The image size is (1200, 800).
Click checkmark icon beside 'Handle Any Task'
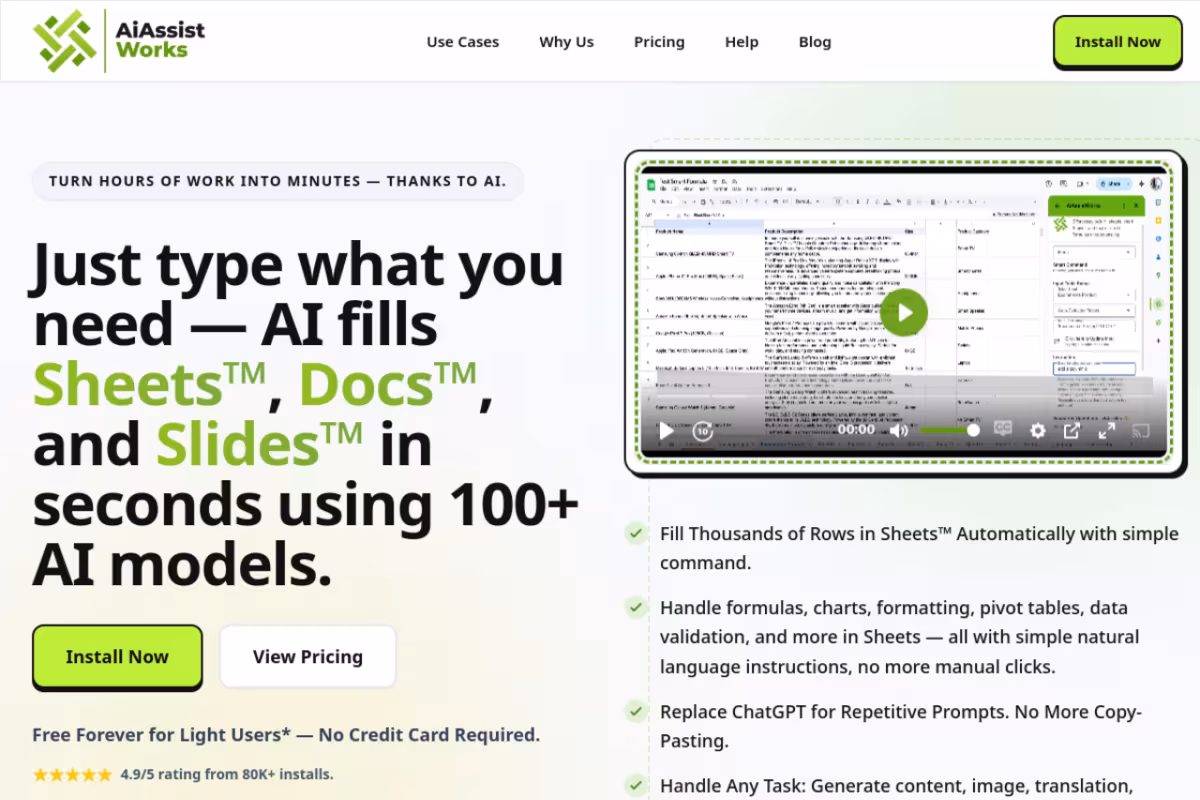[x=635, y=785]
